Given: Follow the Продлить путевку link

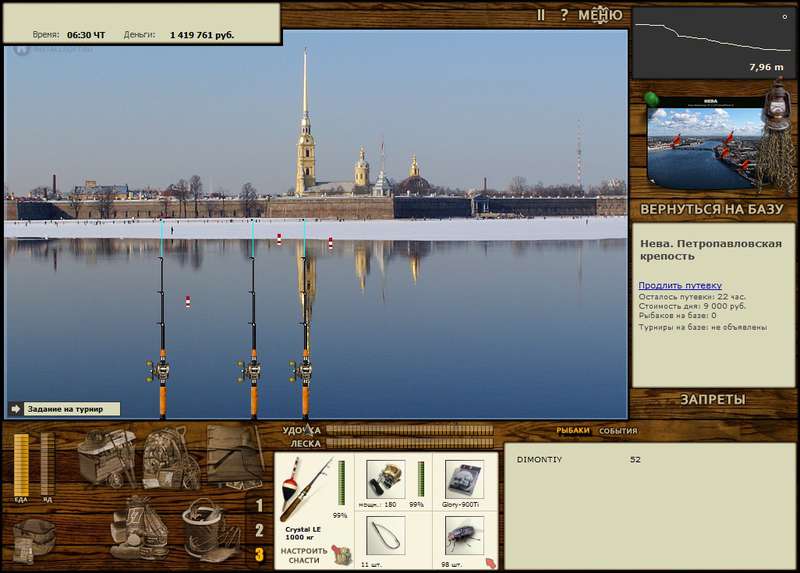Looking at the screenshot, I should (x=680, y=285).
